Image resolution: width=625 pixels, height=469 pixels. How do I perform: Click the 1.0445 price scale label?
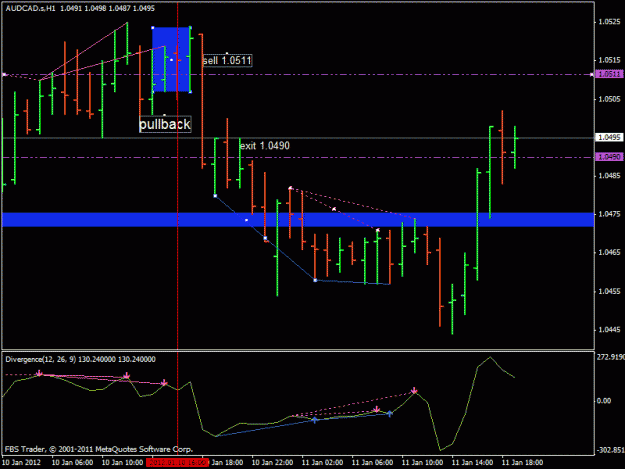pos(609,330)
